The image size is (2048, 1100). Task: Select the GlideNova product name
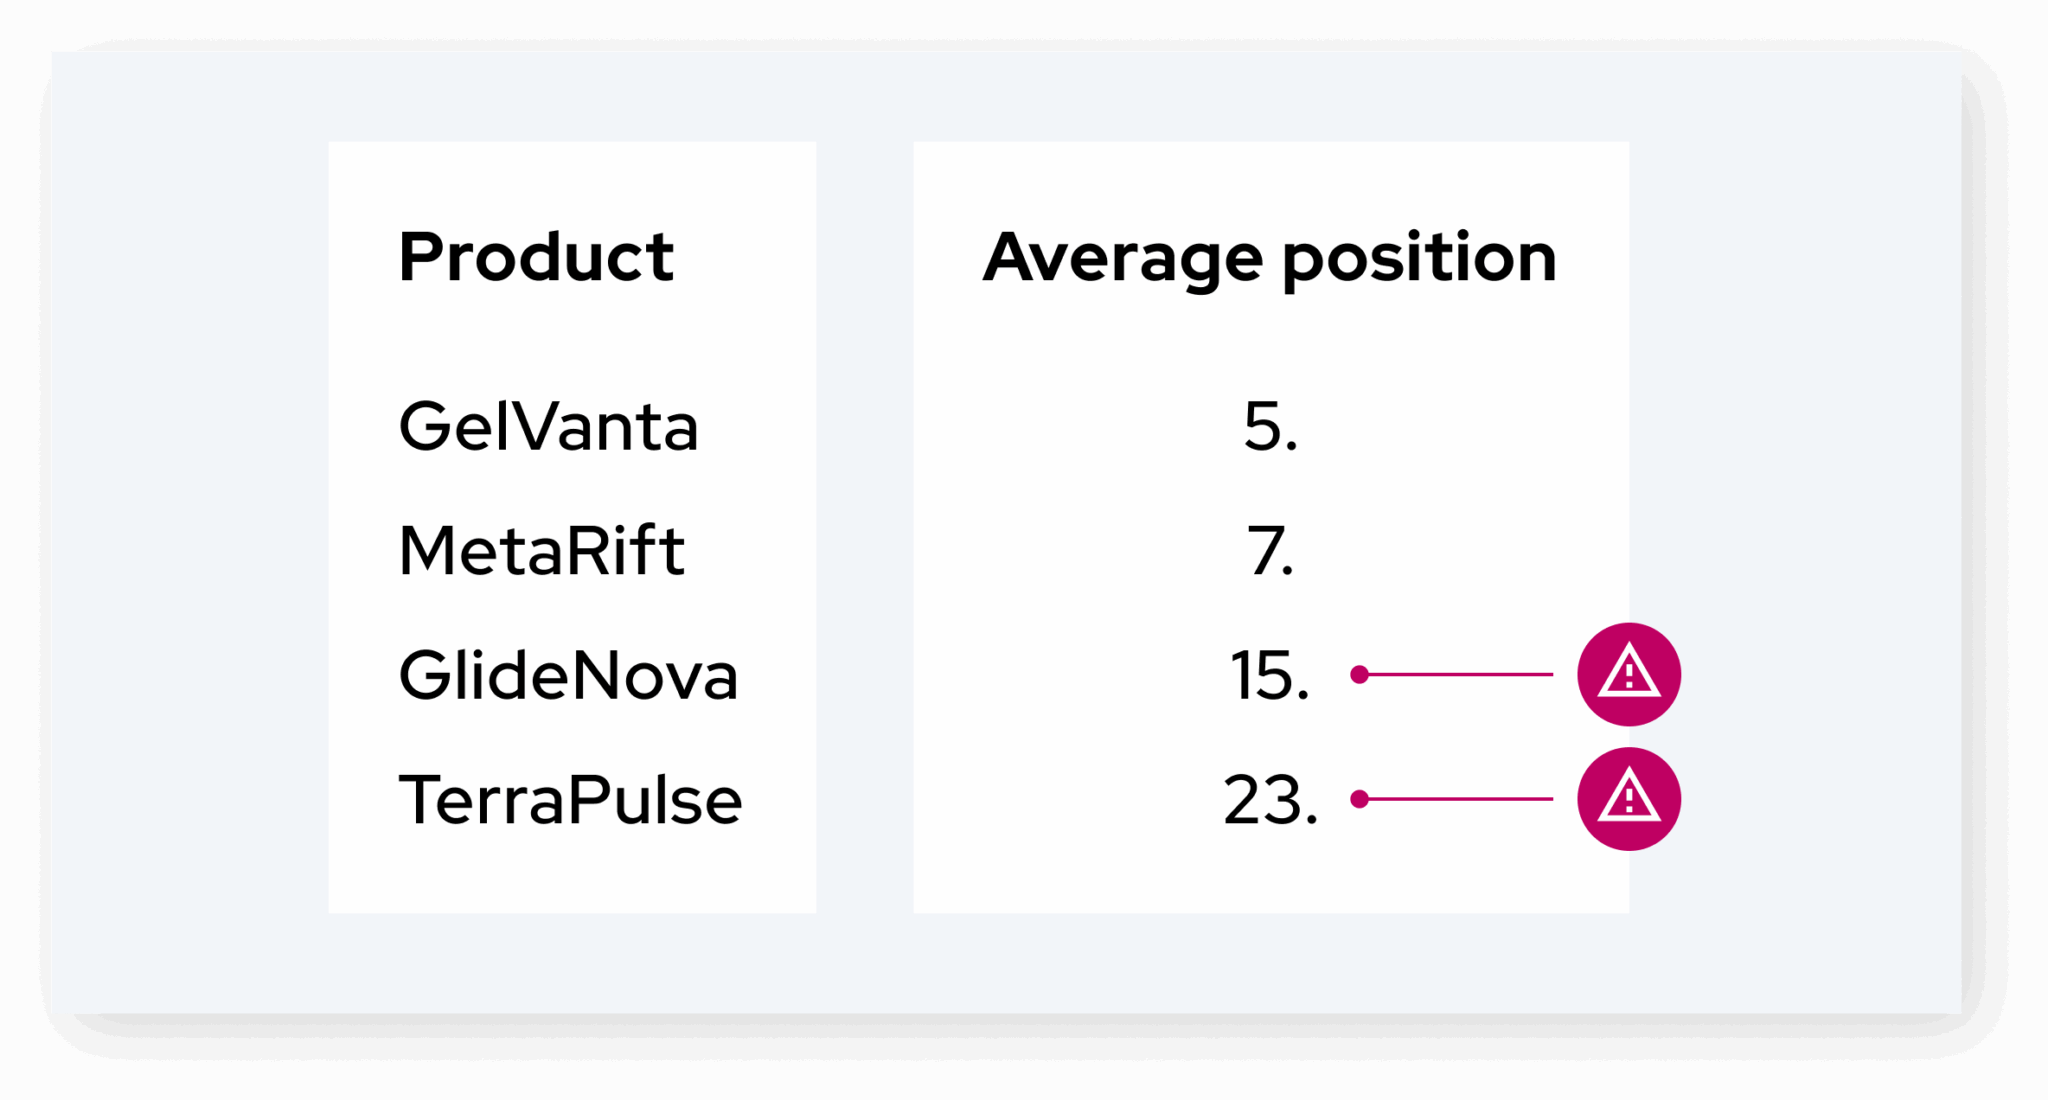[x=568, y=675]
